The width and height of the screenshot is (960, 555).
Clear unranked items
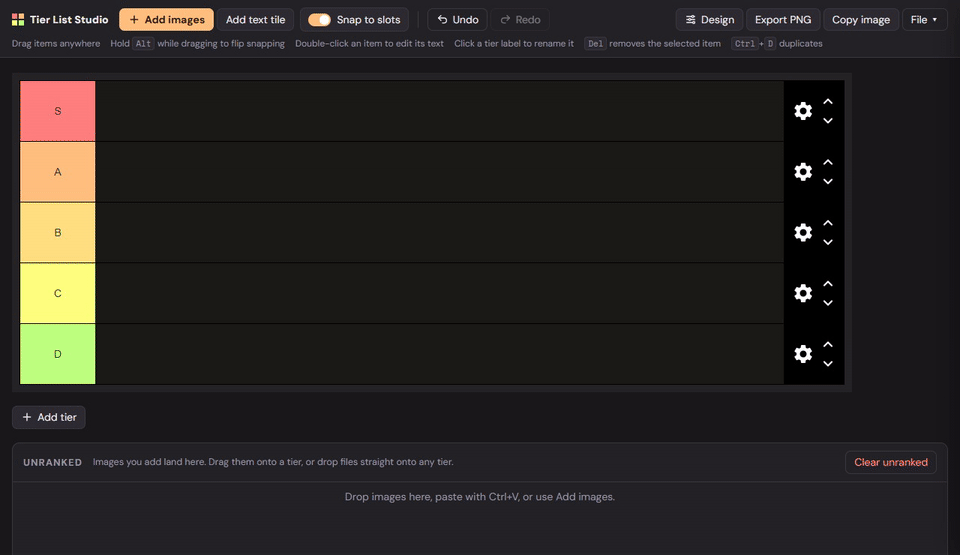coord(891,462)
